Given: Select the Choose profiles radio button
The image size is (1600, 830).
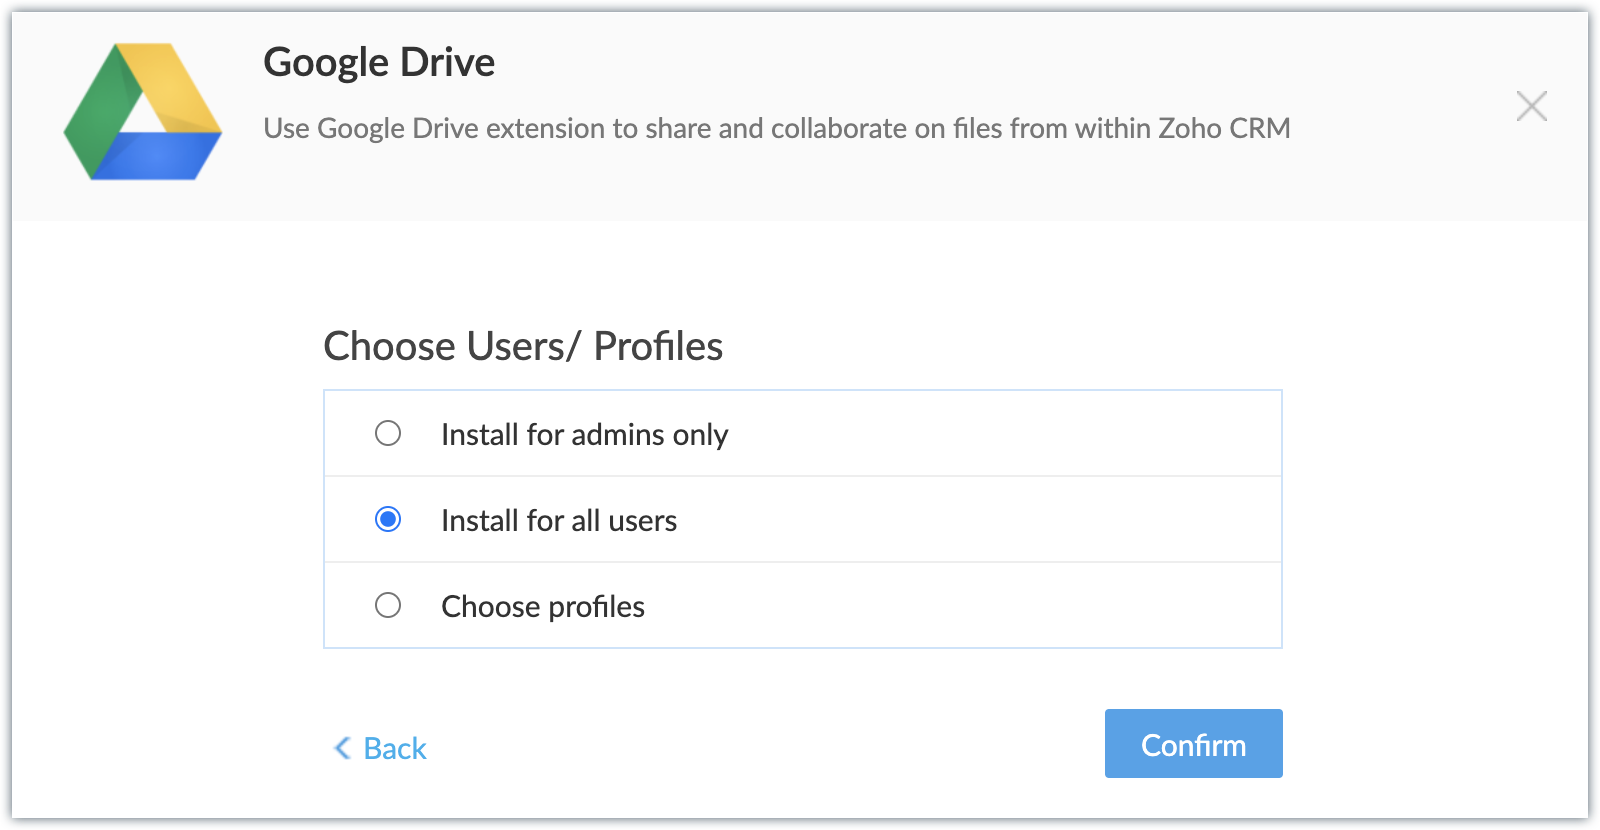Looking at the screenshot, I should click(388, 605).
